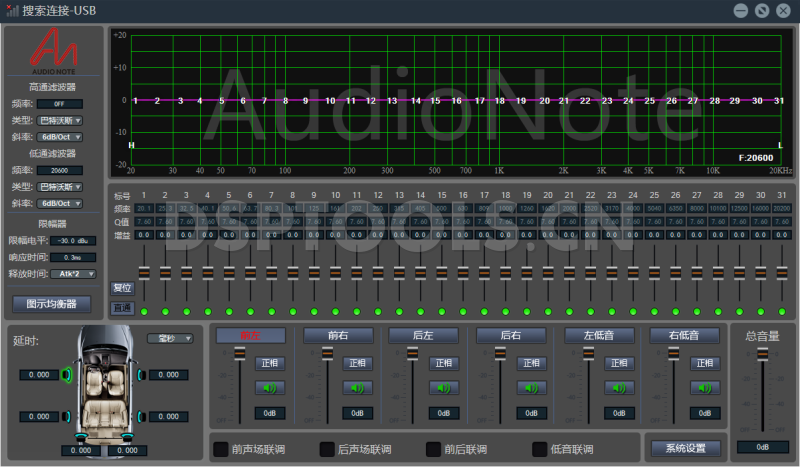Select the 后左 channel tab
800x467 pixels.
tap(423, 335)
